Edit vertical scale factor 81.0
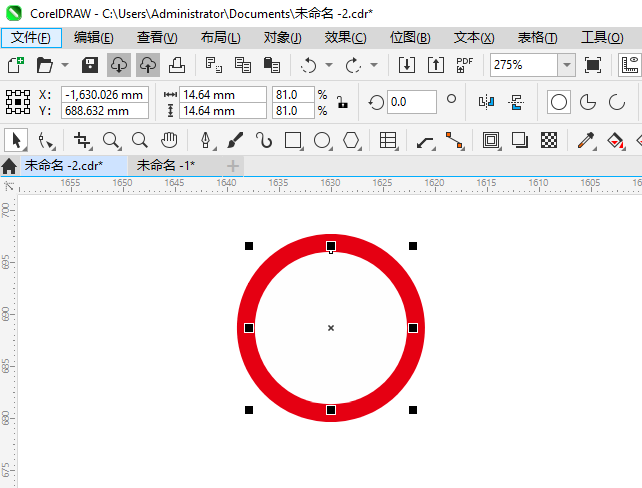 (x=293, y=111)
